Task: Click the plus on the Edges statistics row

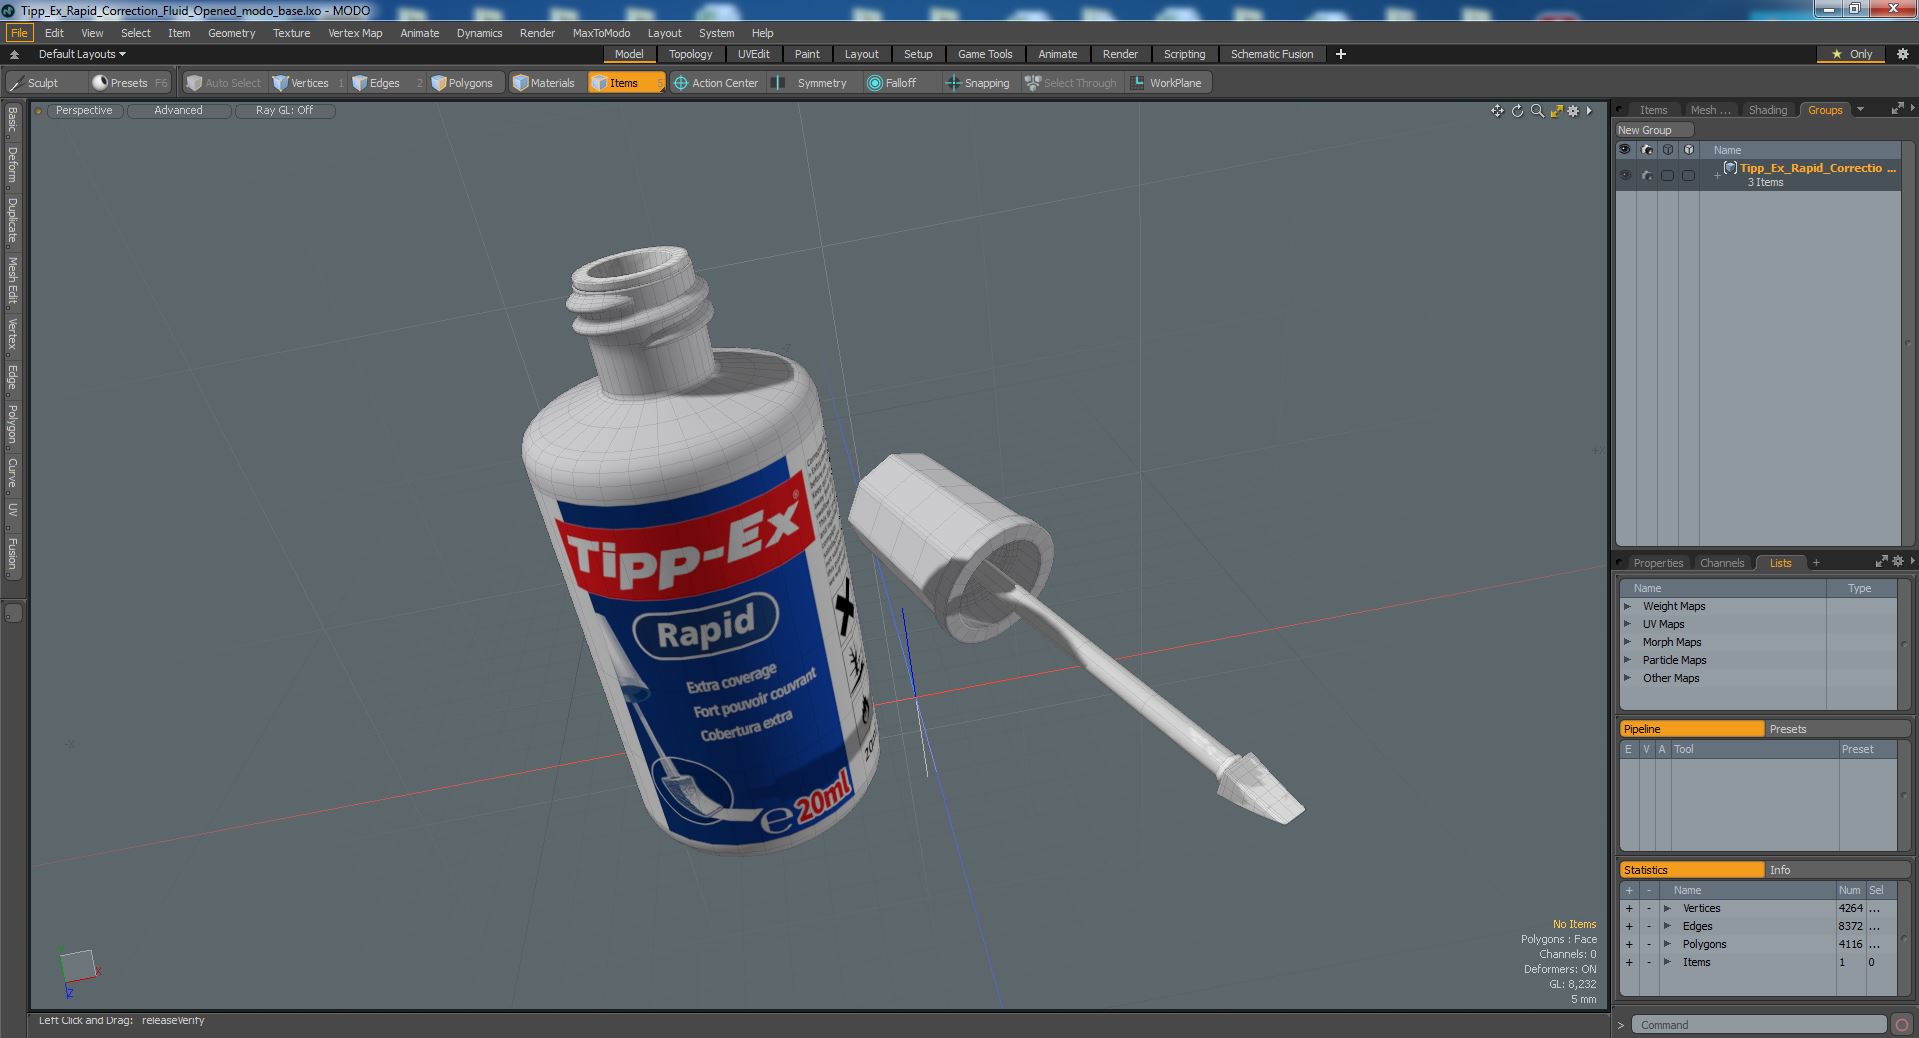Action: coord(1629,926)
